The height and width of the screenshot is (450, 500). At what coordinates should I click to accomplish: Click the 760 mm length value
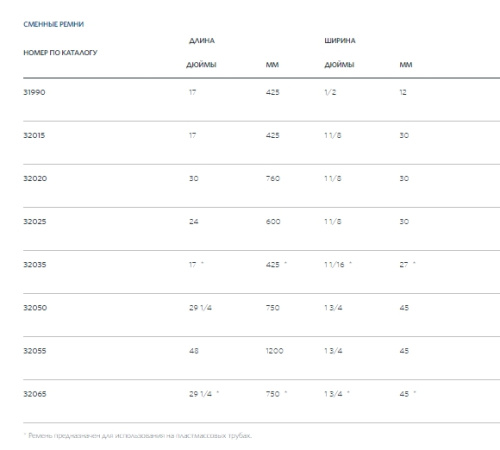pyautogui.click(x=273, y=178)
